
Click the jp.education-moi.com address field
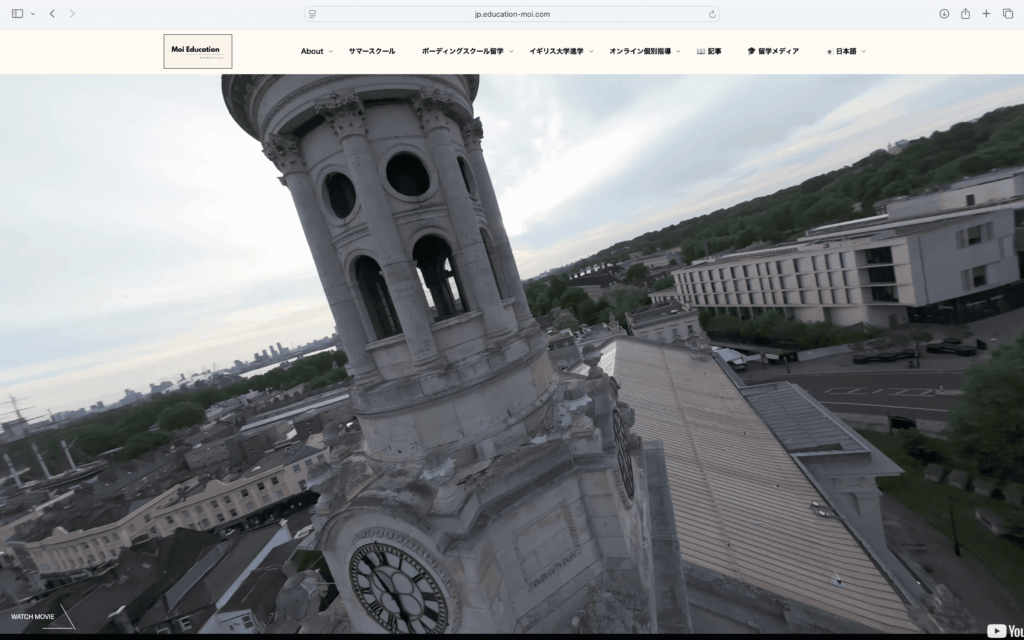(x=512, y=14)
